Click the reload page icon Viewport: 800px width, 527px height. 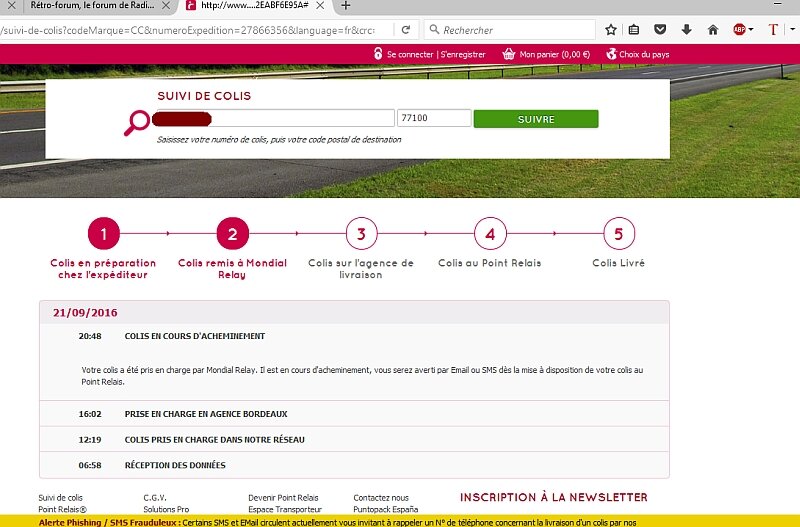(406, 30)
